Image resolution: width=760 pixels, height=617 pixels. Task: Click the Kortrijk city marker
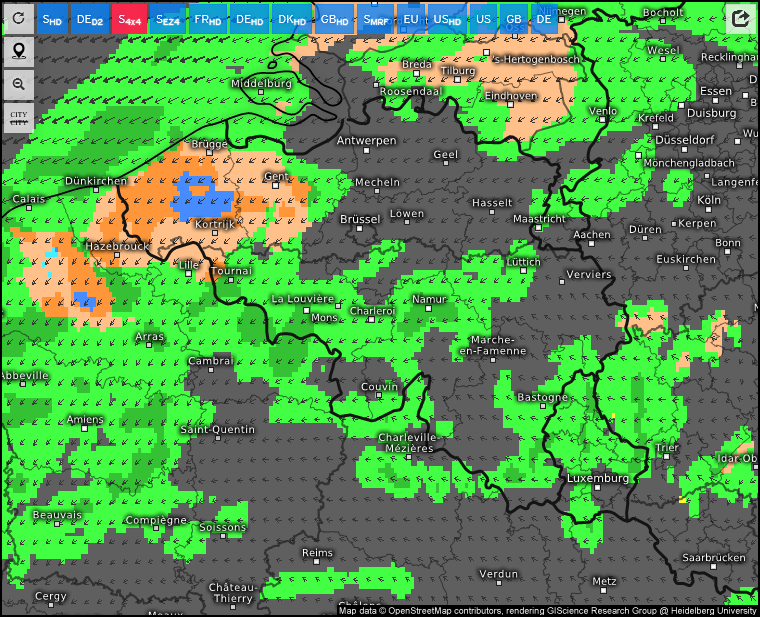coord(215,233)
